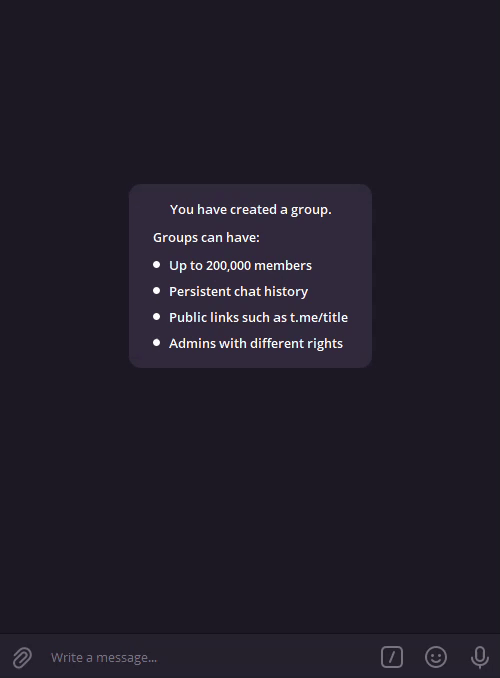Viewport: 500px width, 678px height.
Task: Click 'Public links such as t.me/title' line
Action: point(258,317)
